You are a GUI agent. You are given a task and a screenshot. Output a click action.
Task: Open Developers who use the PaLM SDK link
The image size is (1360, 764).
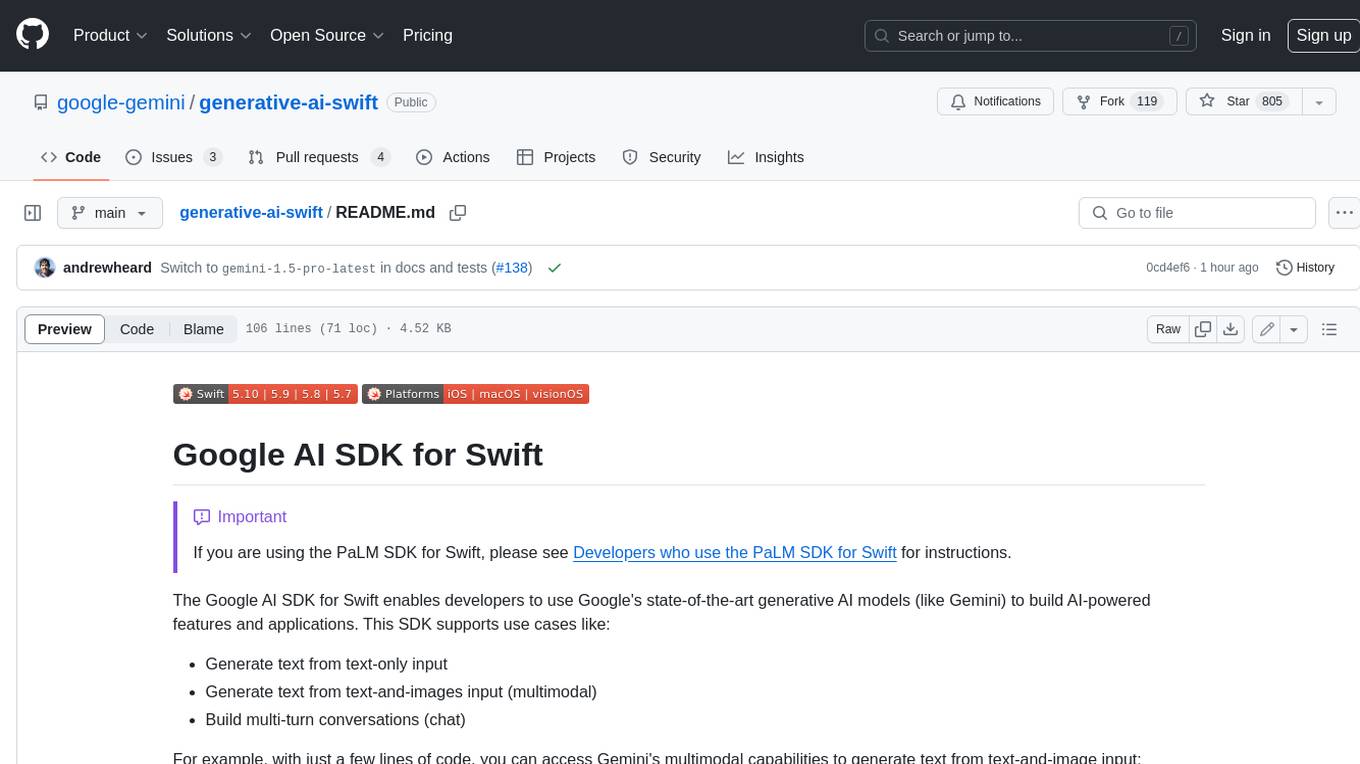tap(735, 552)
